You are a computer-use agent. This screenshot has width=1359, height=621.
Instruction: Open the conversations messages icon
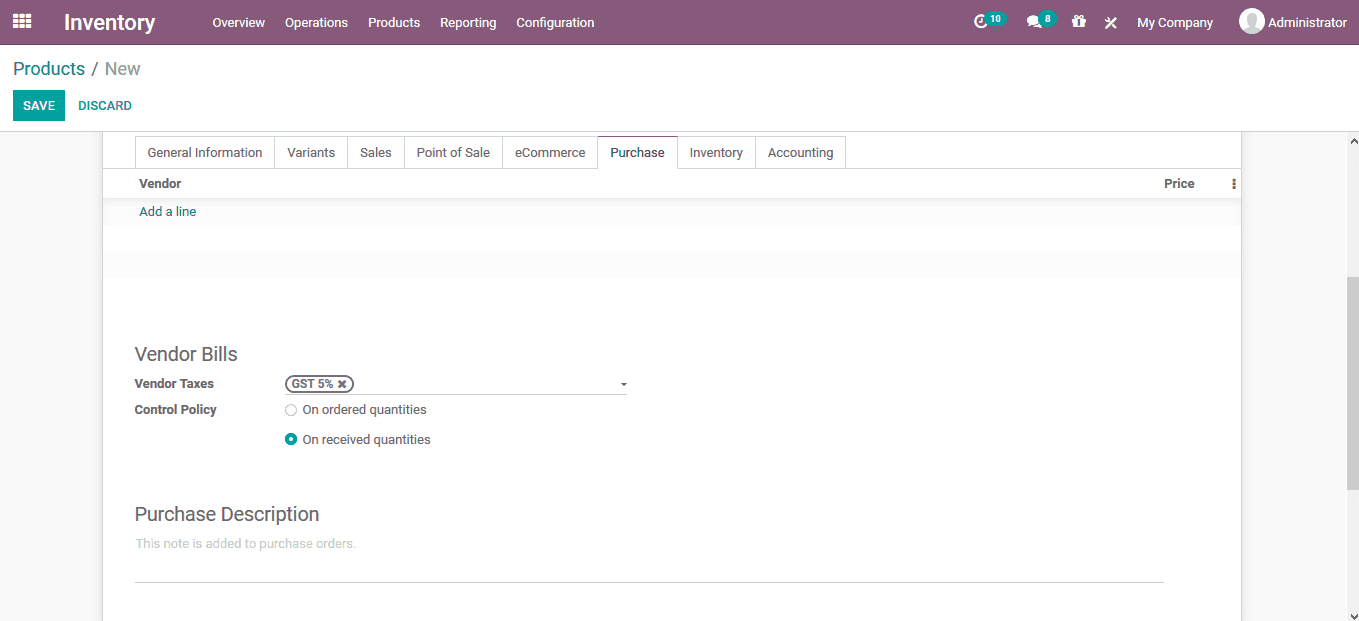point(1033,21)
